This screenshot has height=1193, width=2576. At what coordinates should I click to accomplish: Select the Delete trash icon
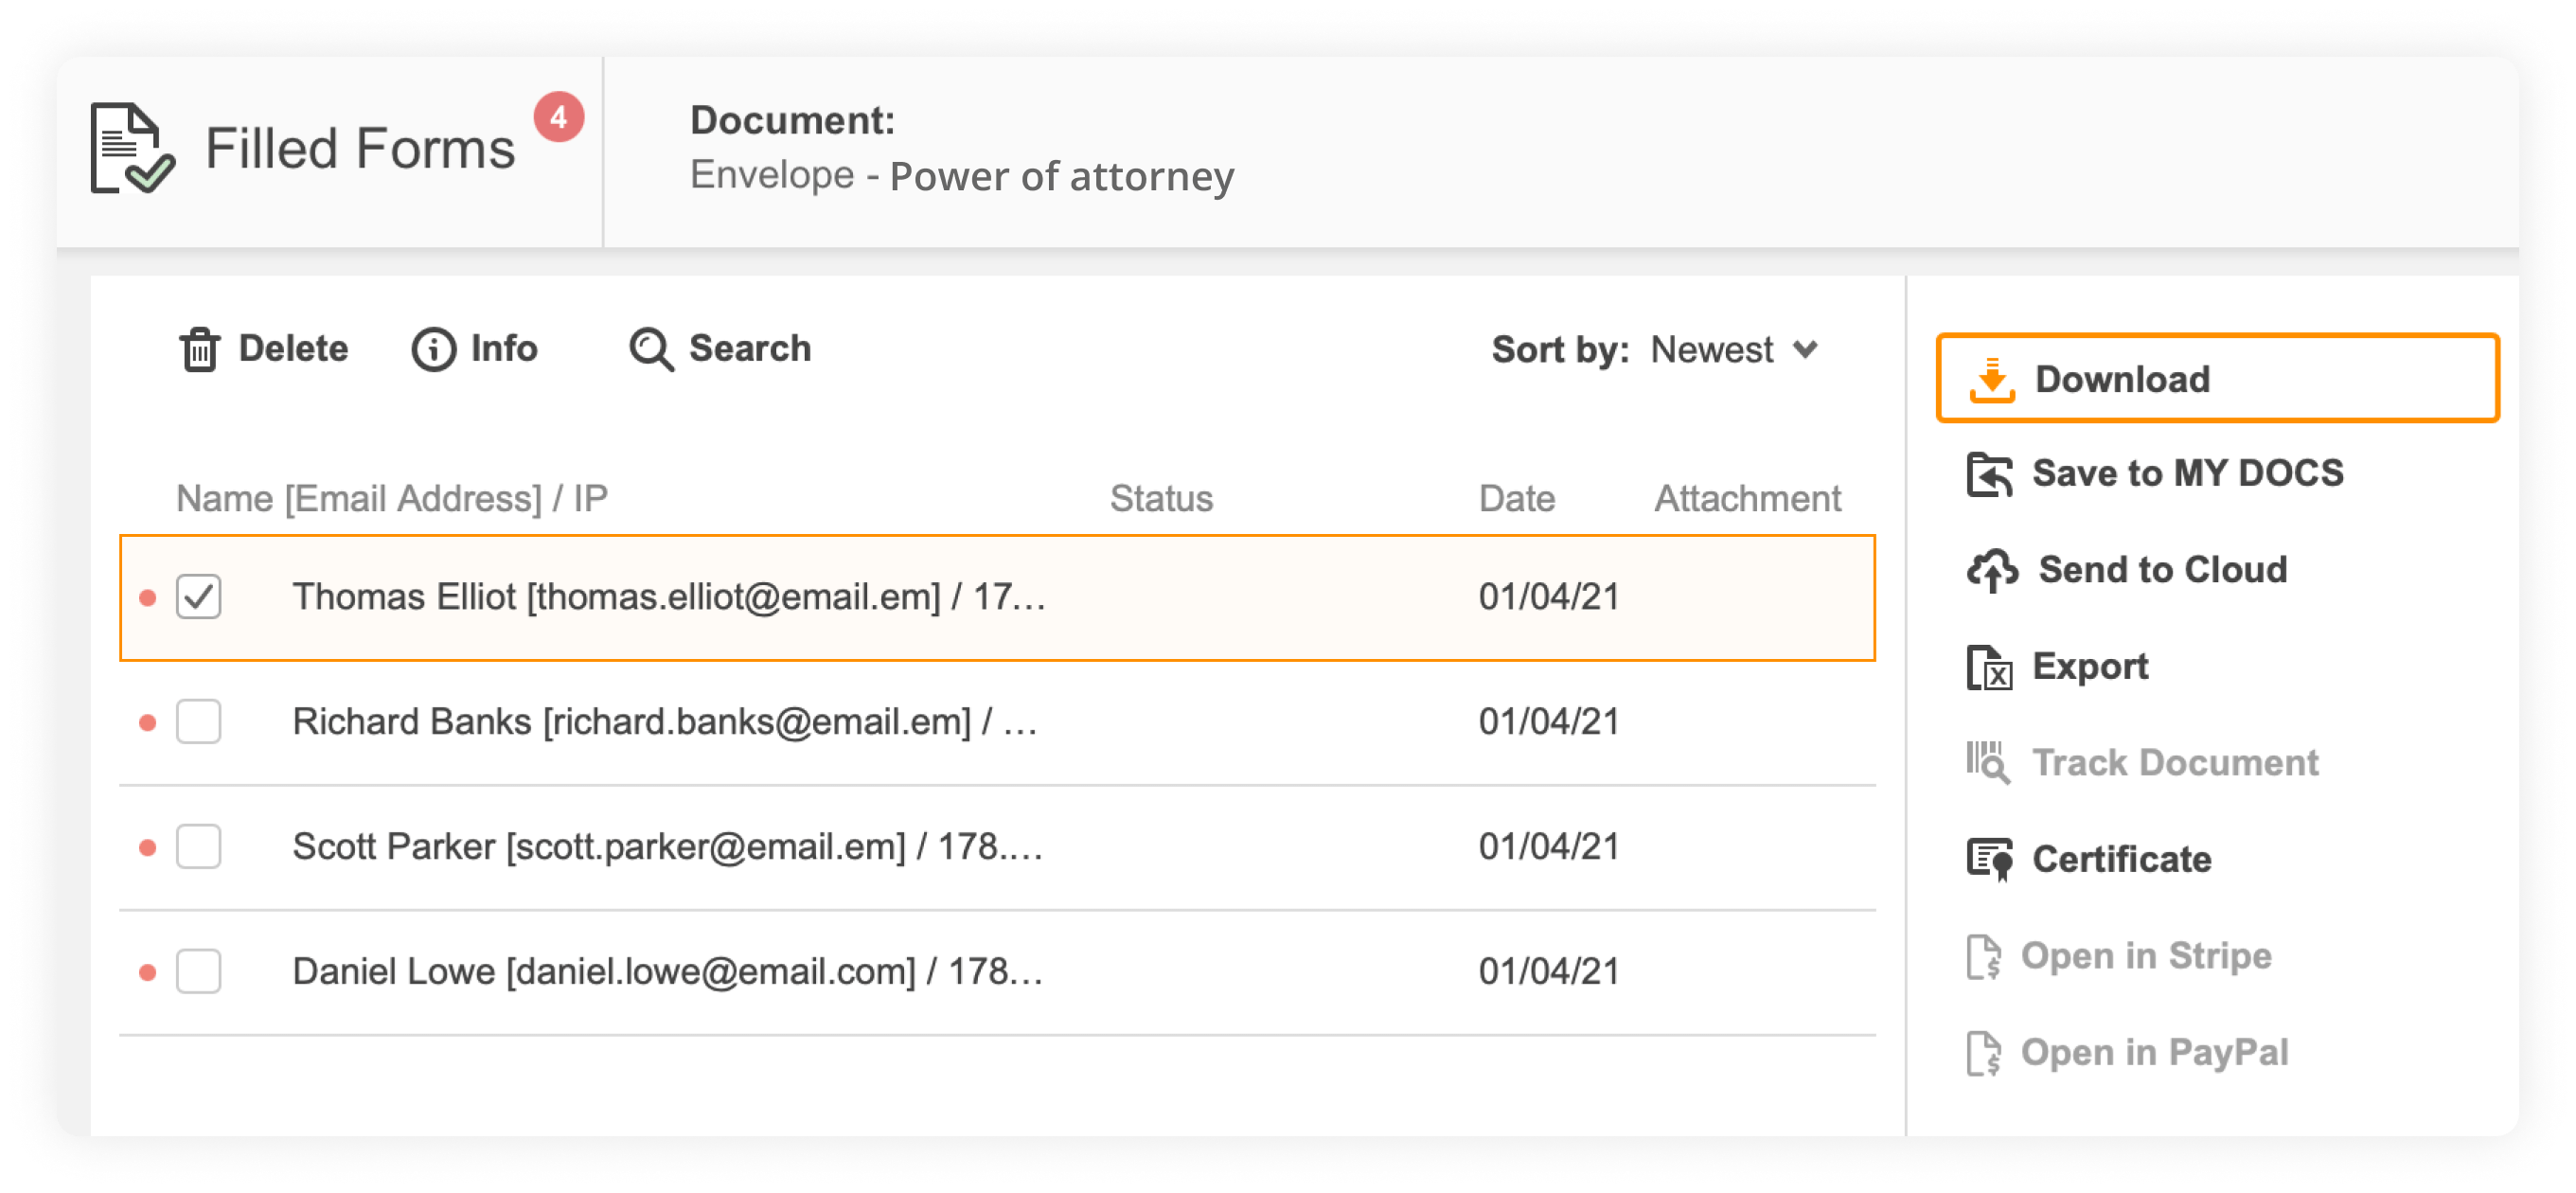point(200,349)
